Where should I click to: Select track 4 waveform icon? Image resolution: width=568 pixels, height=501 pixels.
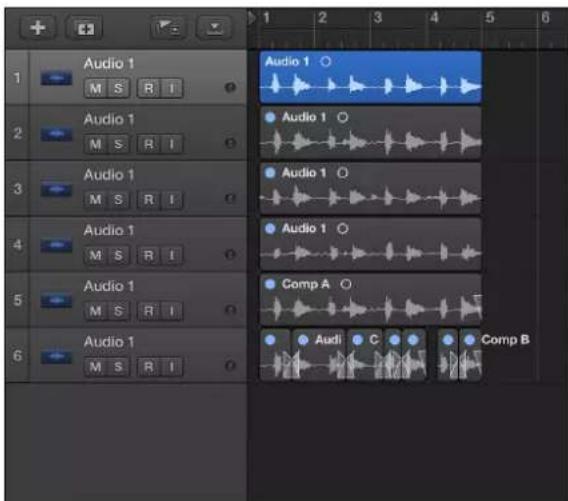coord(56,246)
